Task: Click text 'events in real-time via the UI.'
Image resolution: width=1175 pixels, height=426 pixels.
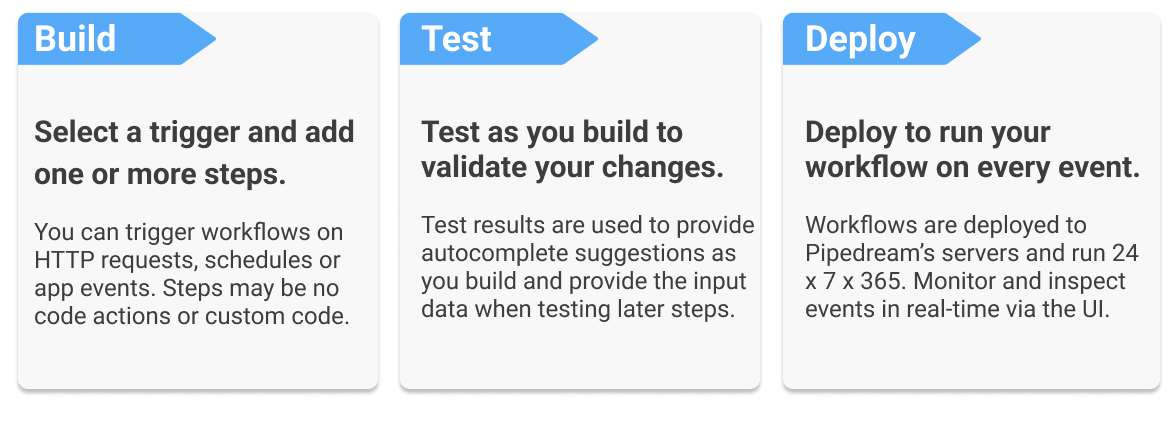Action: click(959, 309)
